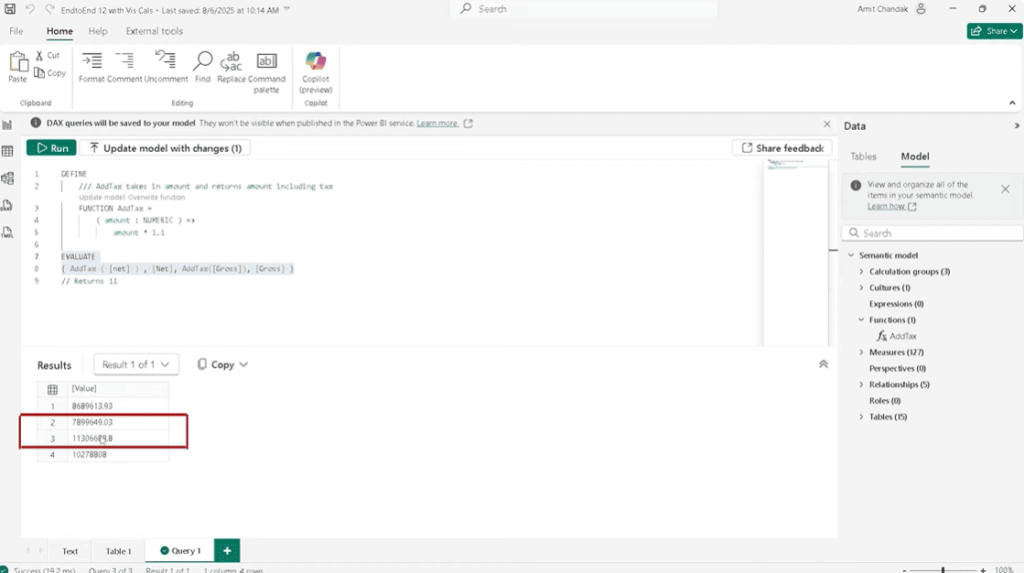Collapse the ribbon with chevron
Viewport: 1024px width, 573px height.
pyautogui.click(x=1012, y=103)
